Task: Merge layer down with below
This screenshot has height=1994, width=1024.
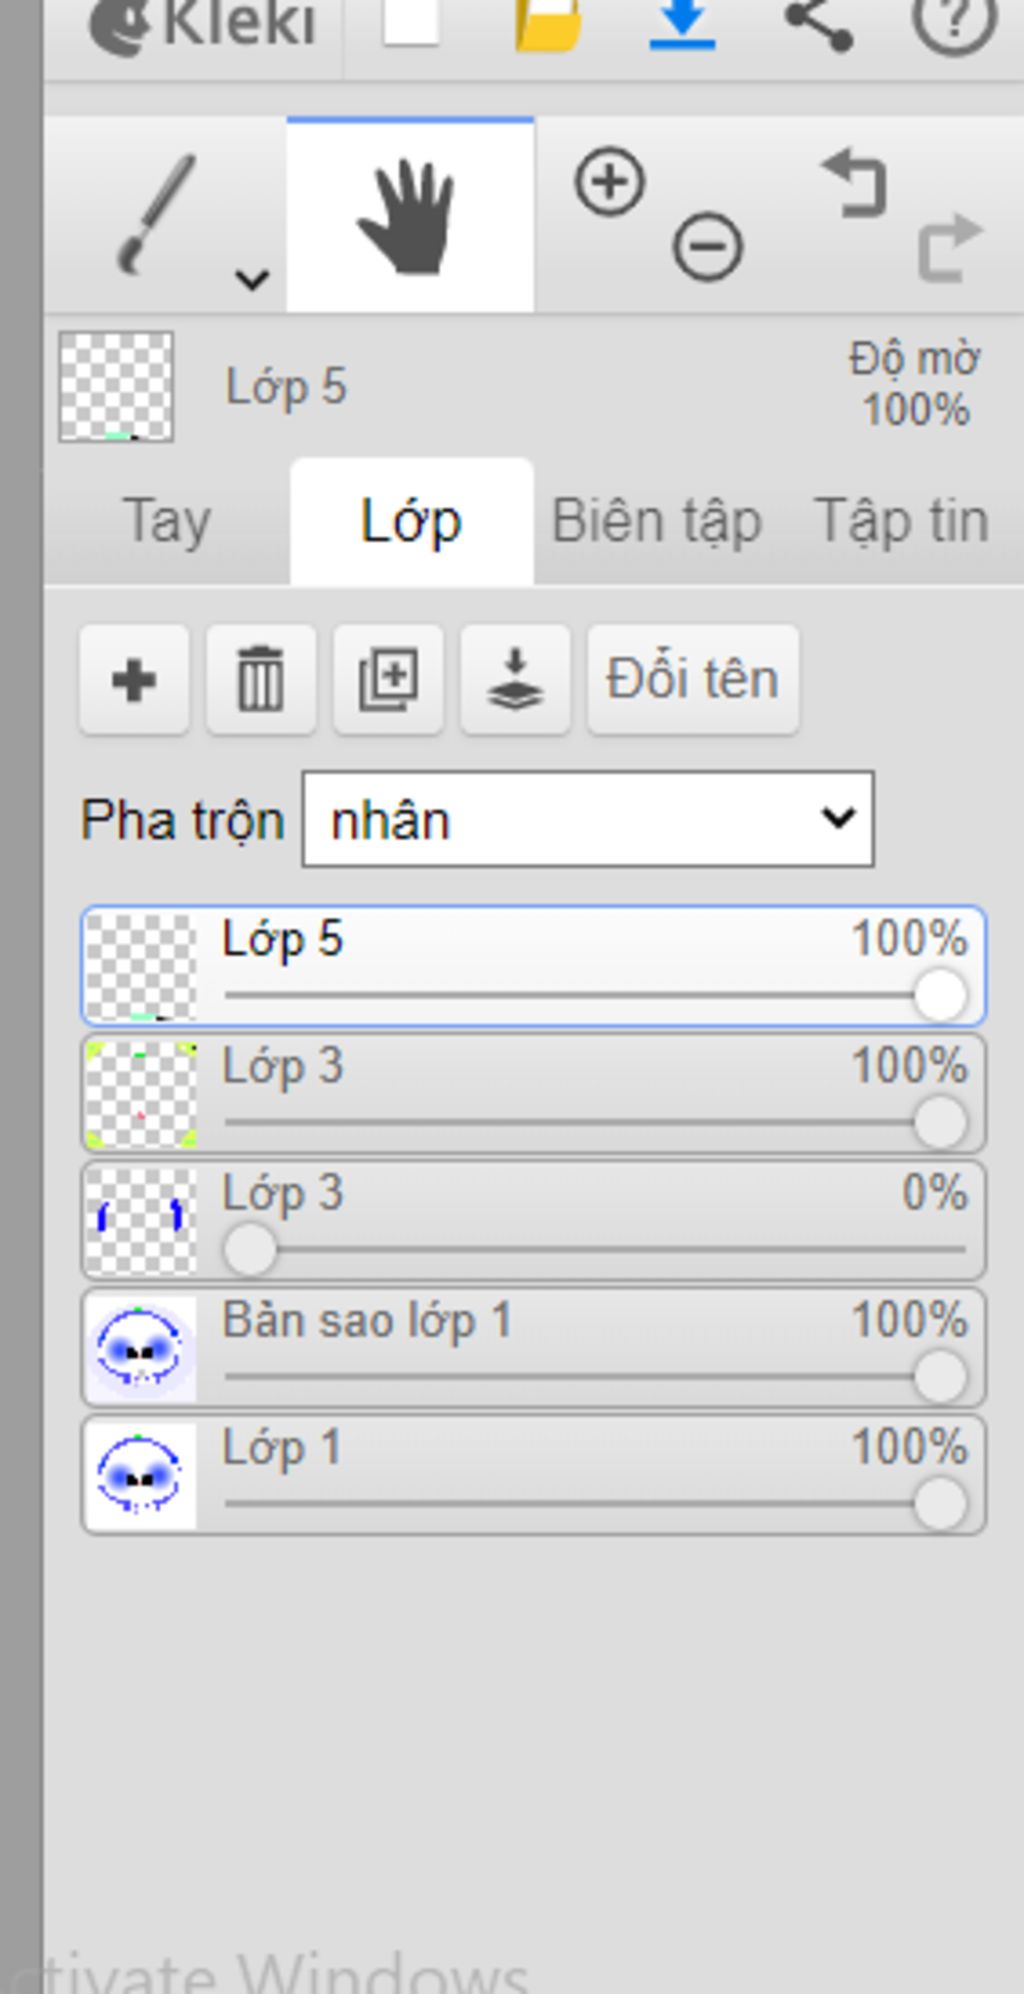Action: pos(515,680)
